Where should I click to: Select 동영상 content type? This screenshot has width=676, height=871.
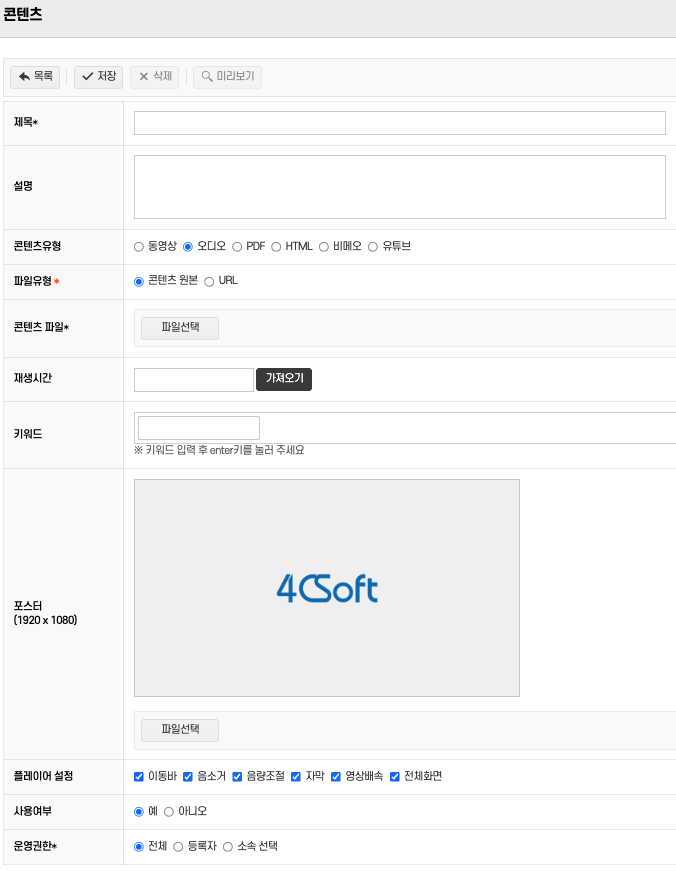tap(139, 246)
